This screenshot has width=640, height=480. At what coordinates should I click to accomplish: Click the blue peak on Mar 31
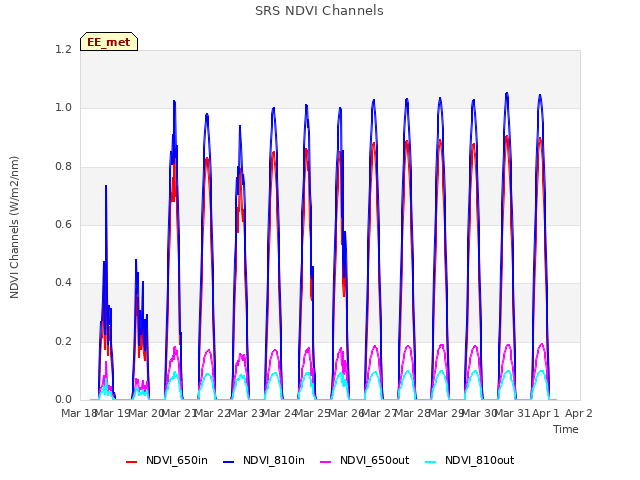507,94
